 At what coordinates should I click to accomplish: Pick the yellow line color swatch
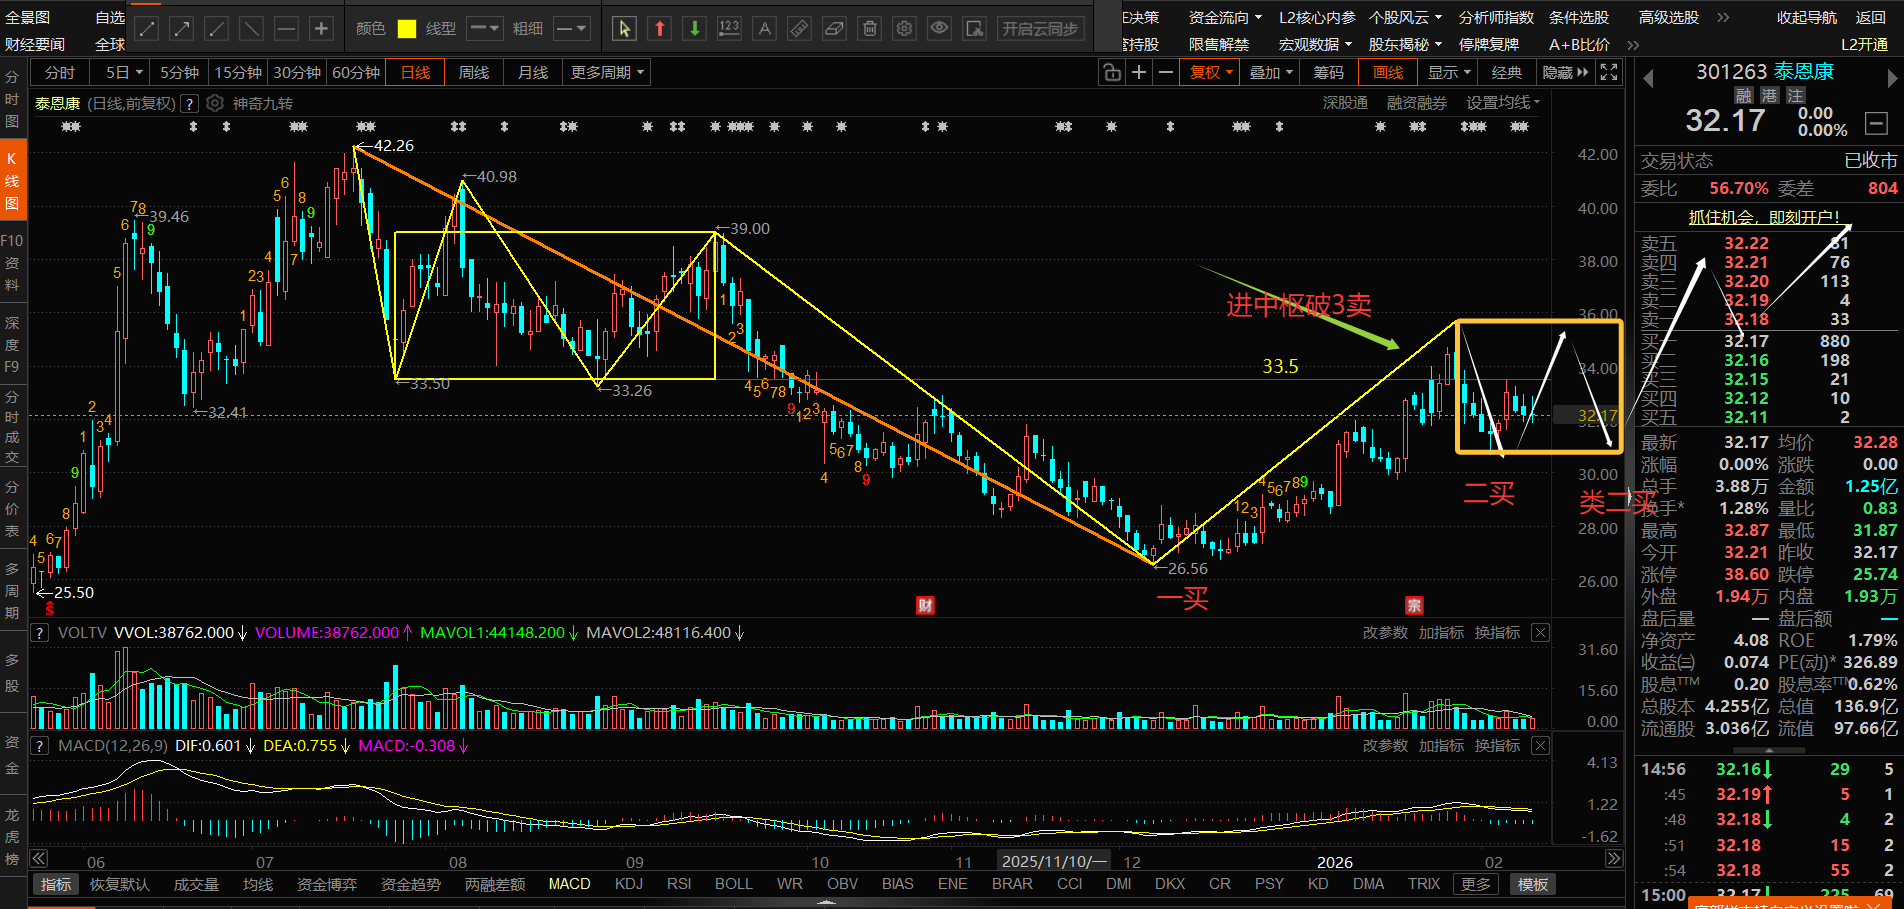click(x=407, y=29)
